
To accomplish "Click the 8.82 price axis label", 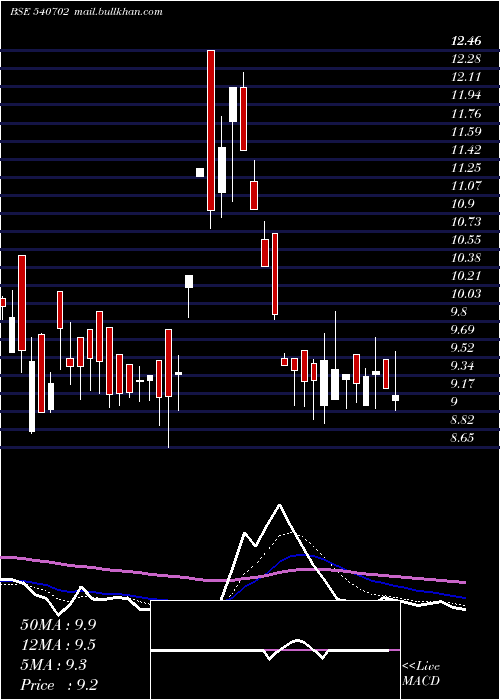I will pos(462,420).
